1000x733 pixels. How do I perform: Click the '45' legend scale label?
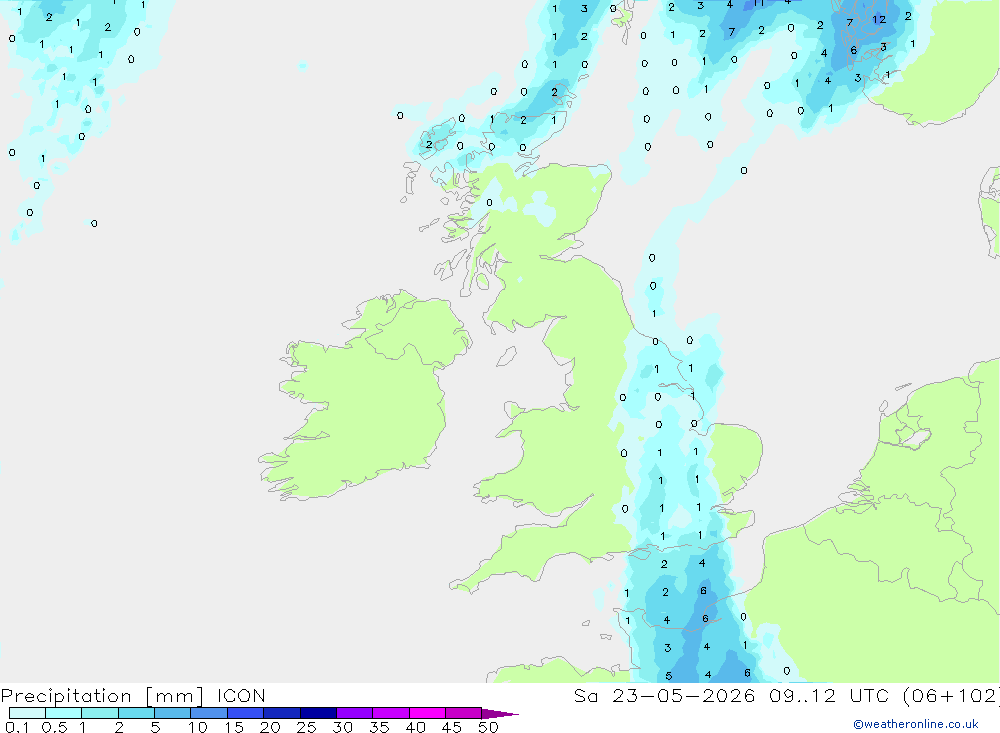pyautogui.click(x=452, y=727)
